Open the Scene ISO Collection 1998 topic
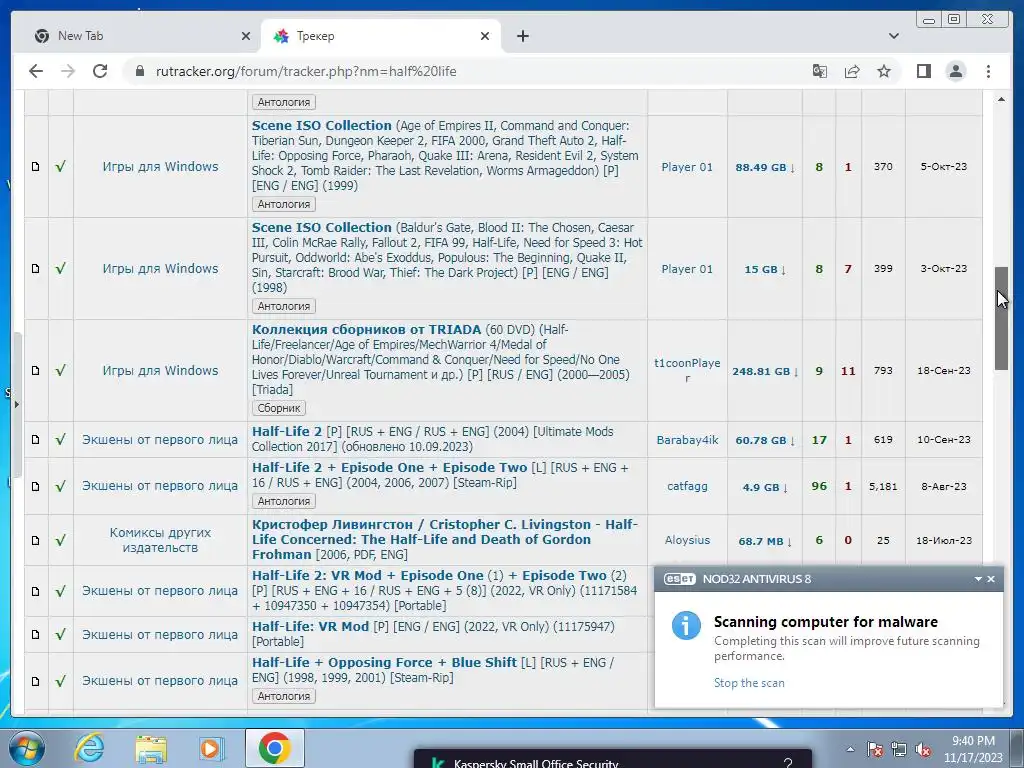This screenshot has height=768, width=1024. (321, 227)
